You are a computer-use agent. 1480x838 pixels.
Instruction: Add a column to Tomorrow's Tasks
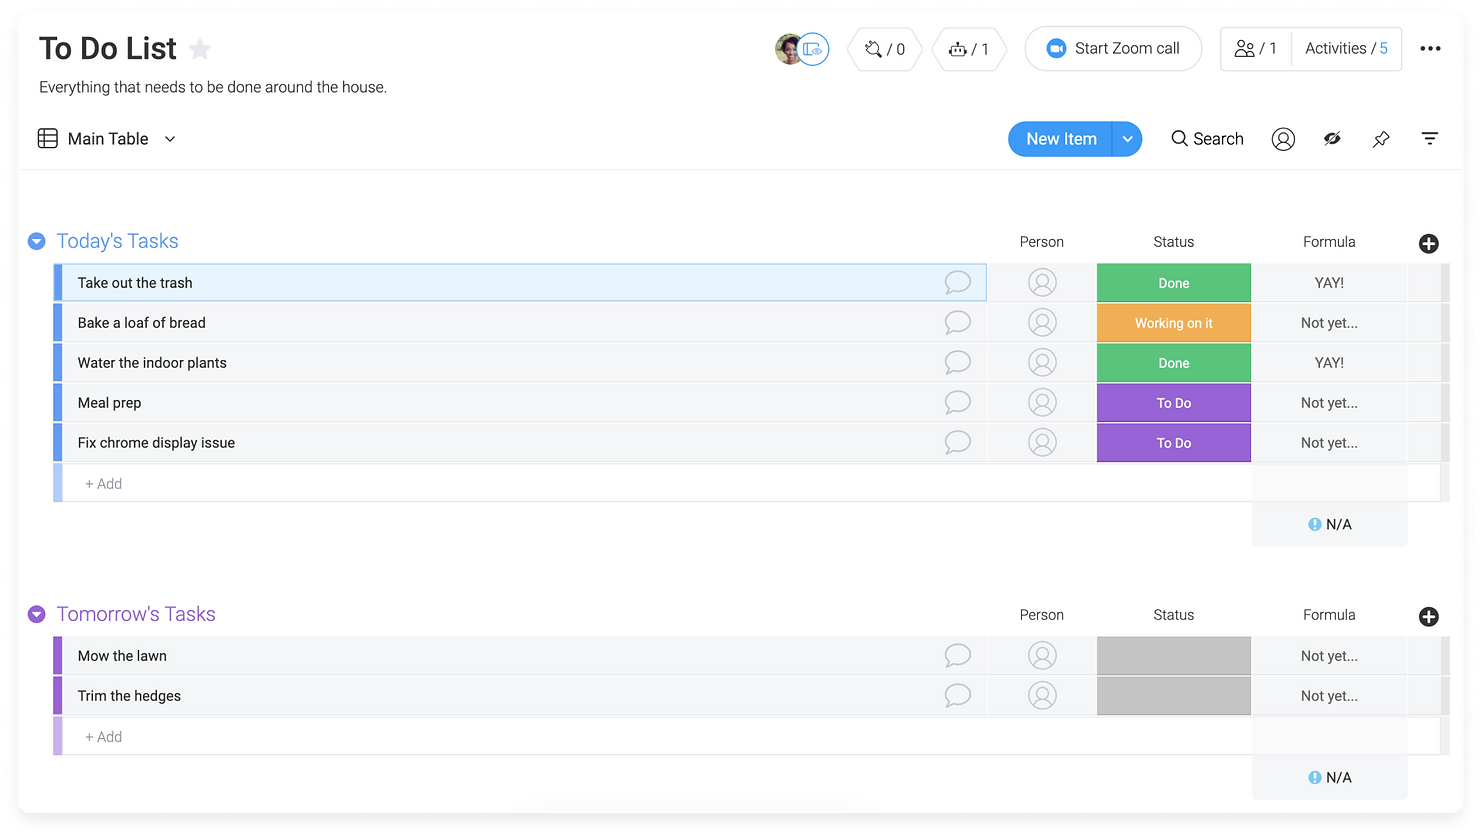click(1429, 616)
